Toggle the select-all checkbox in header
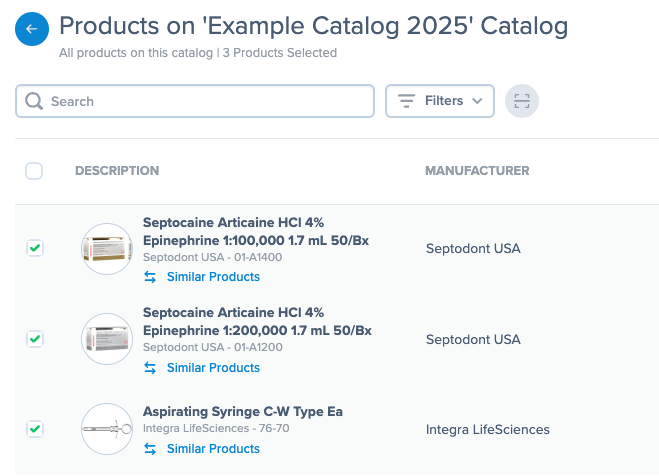Viewport: 659px width, 476px height. (34, 171)
